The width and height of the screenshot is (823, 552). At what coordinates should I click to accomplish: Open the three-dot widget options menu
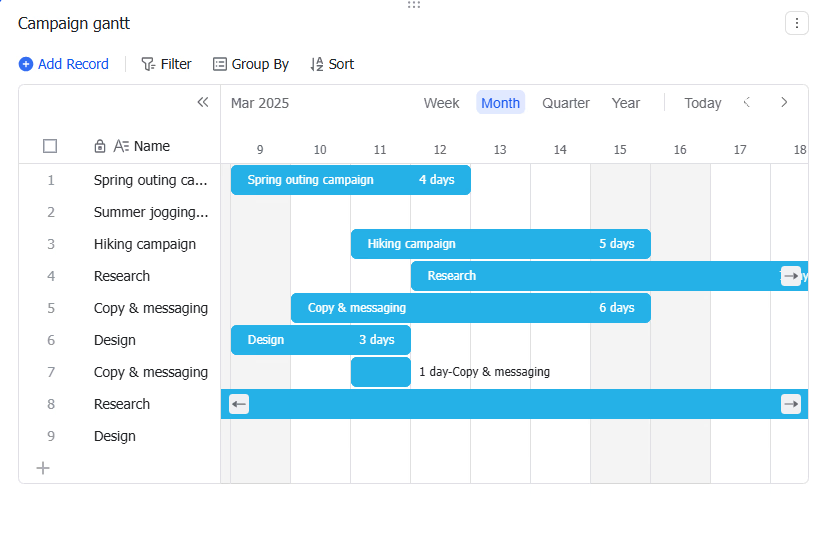[796, 23]
